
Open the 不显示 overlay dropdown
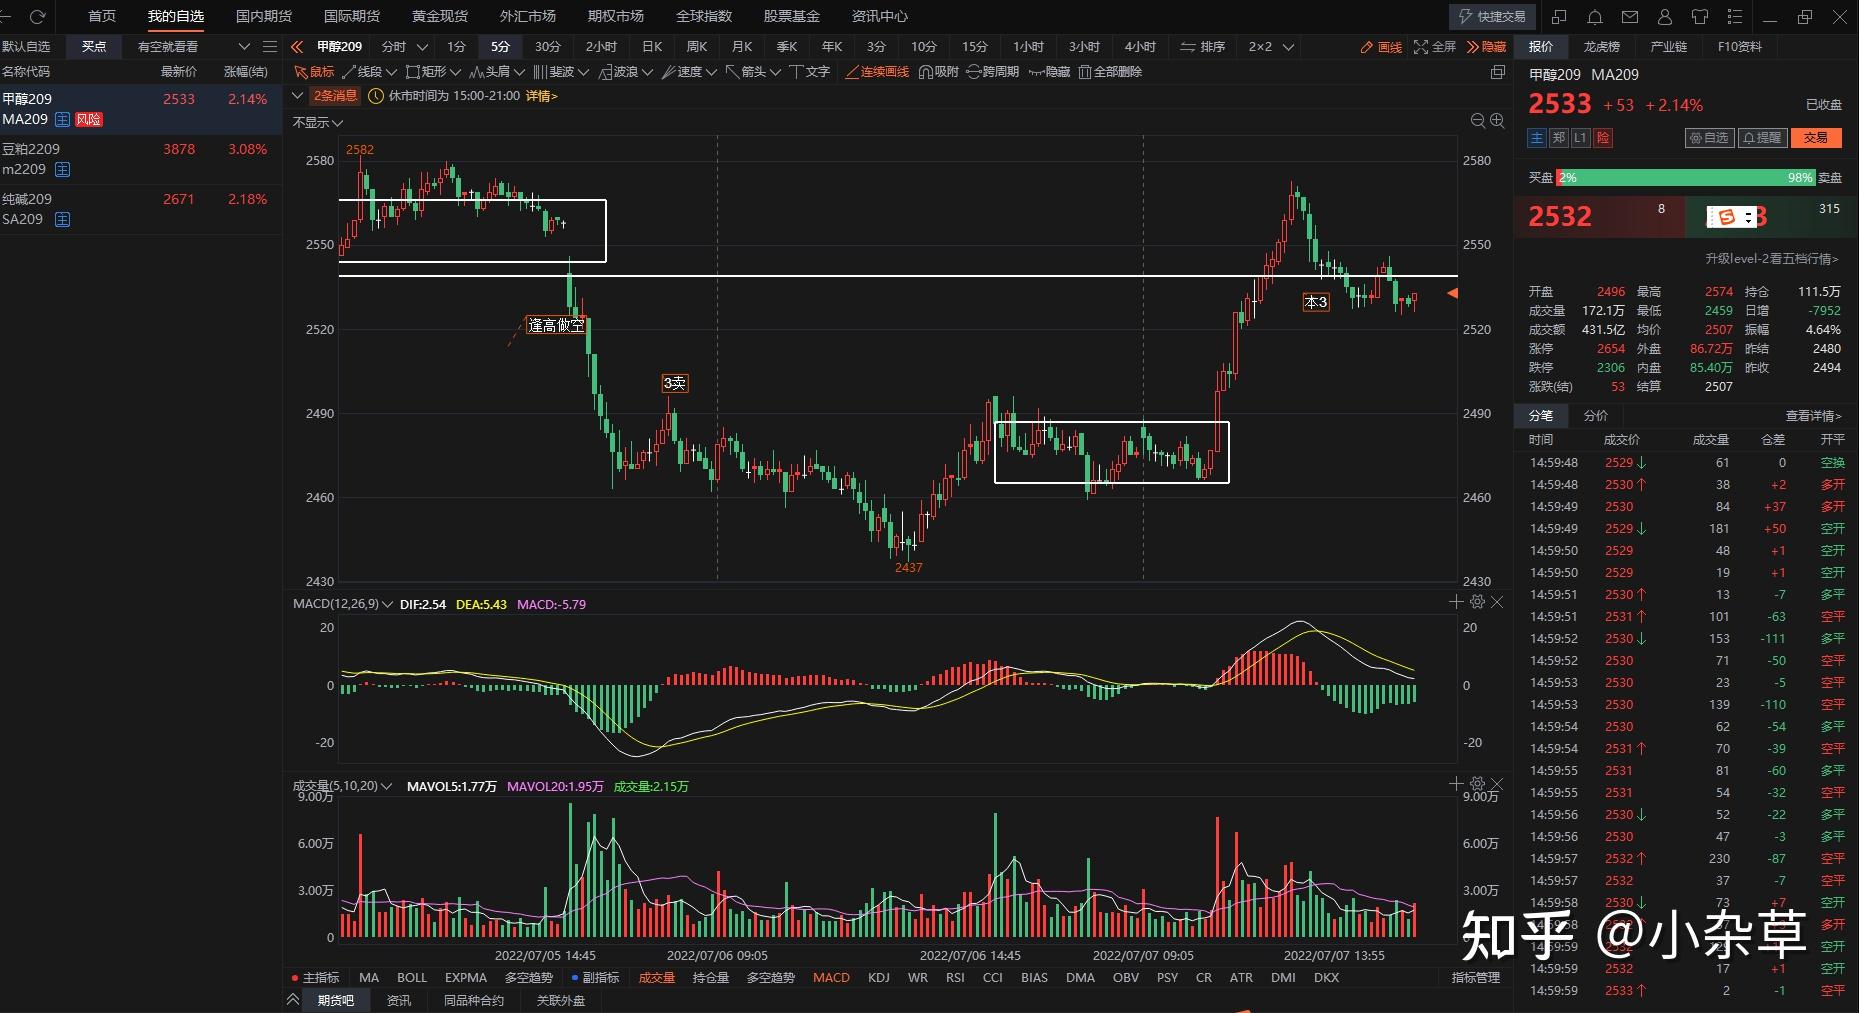point(318,122)
